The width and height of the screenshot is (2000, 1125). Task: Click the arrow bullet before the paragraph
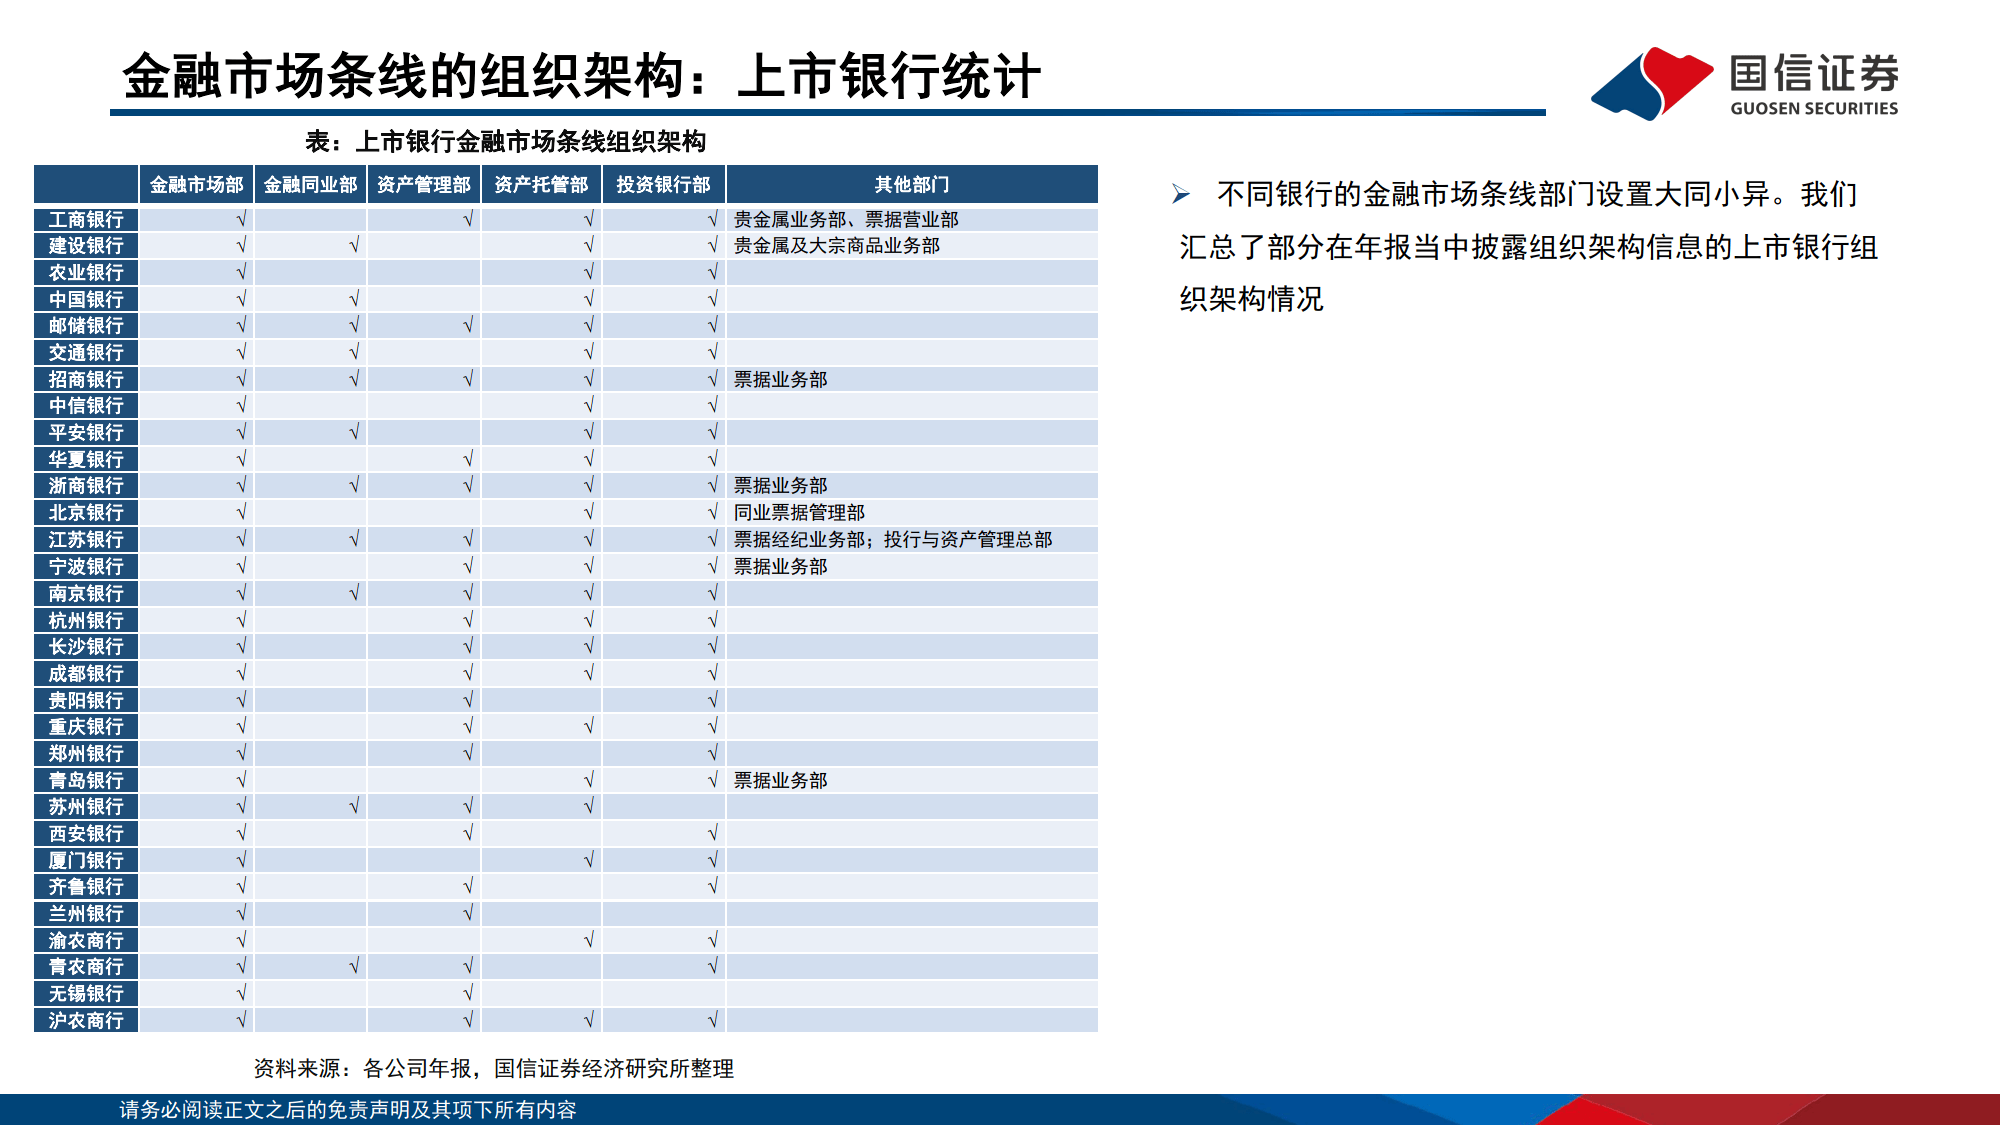point(1181,194)
